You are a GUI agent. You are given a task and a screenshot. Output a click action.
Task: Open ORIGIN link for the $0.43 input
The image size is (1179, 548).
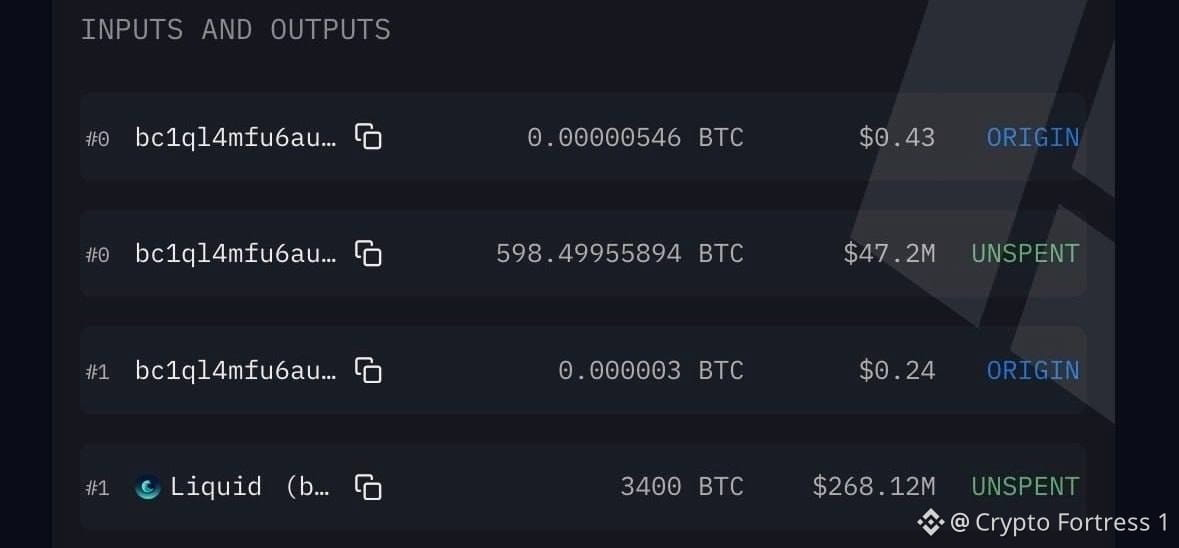(x=1032, y=138)
